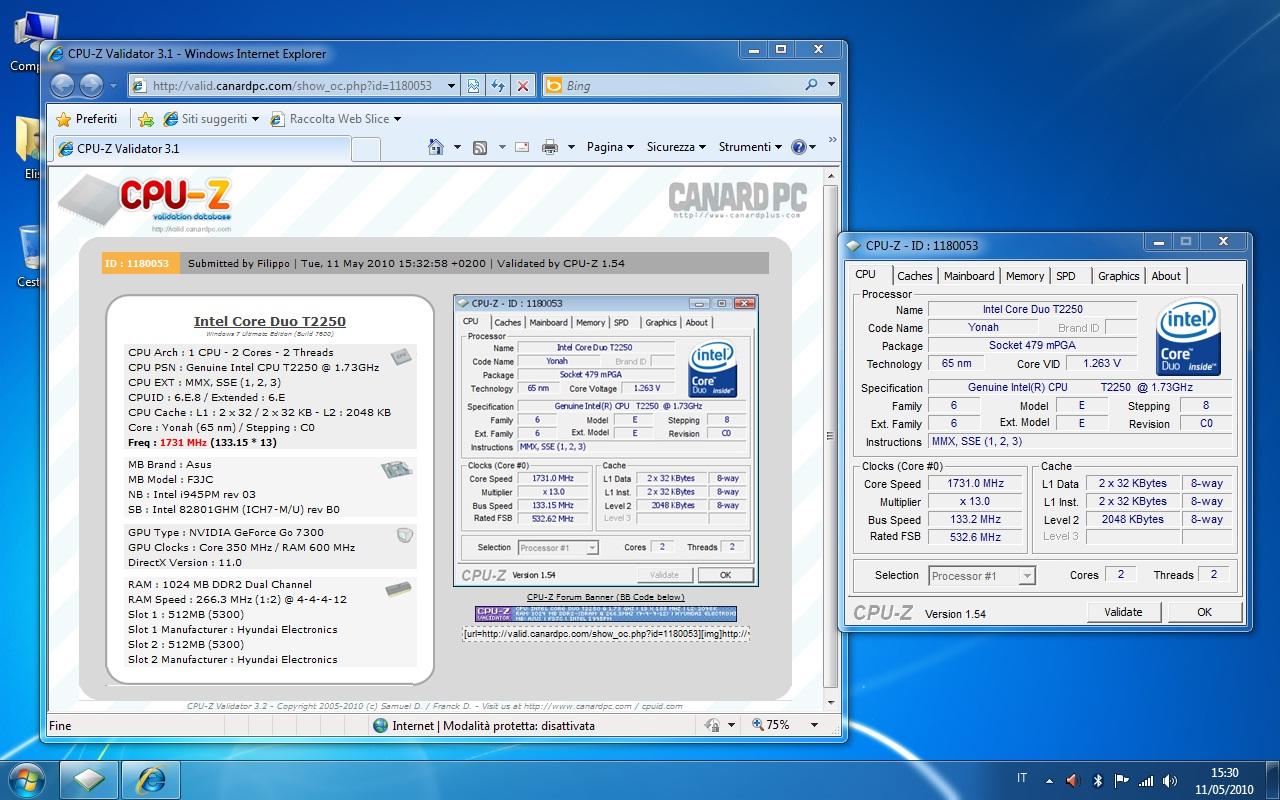Click the BB code URL text field

click(606, 633)
